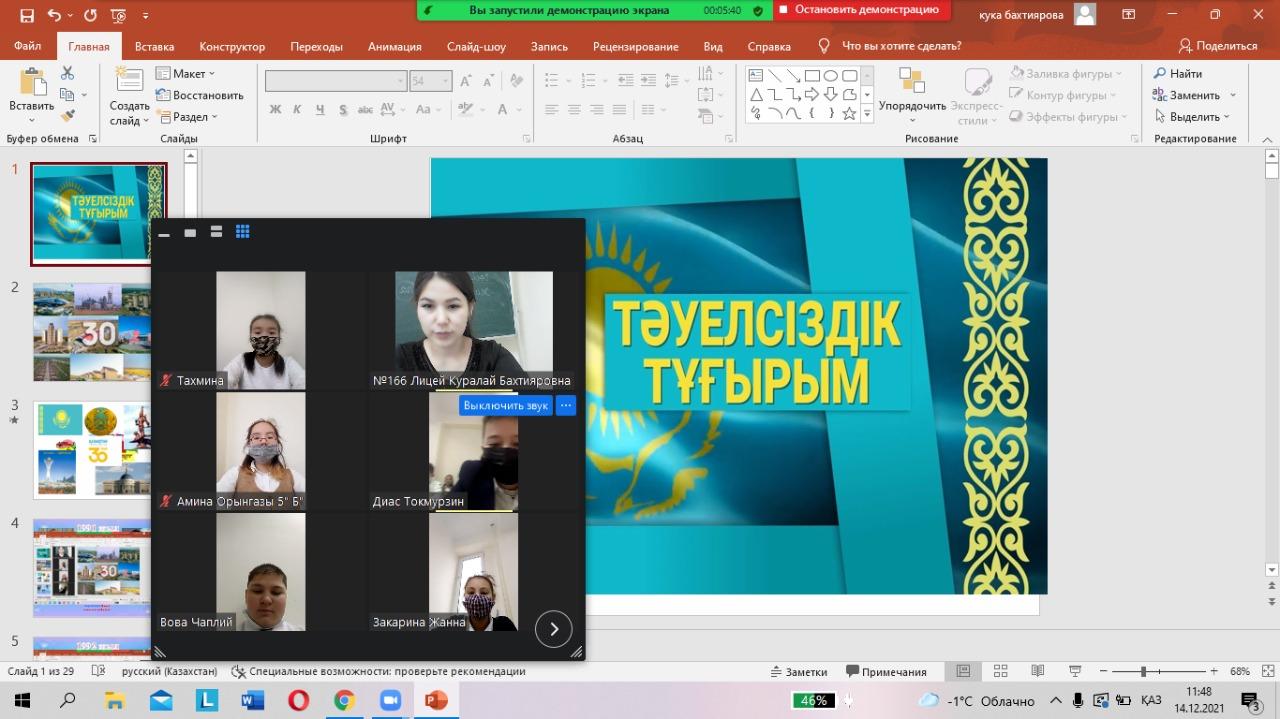Open the Вставка ribbon tab
This screenshot has height=719, width=1280.
coord(154,46)
